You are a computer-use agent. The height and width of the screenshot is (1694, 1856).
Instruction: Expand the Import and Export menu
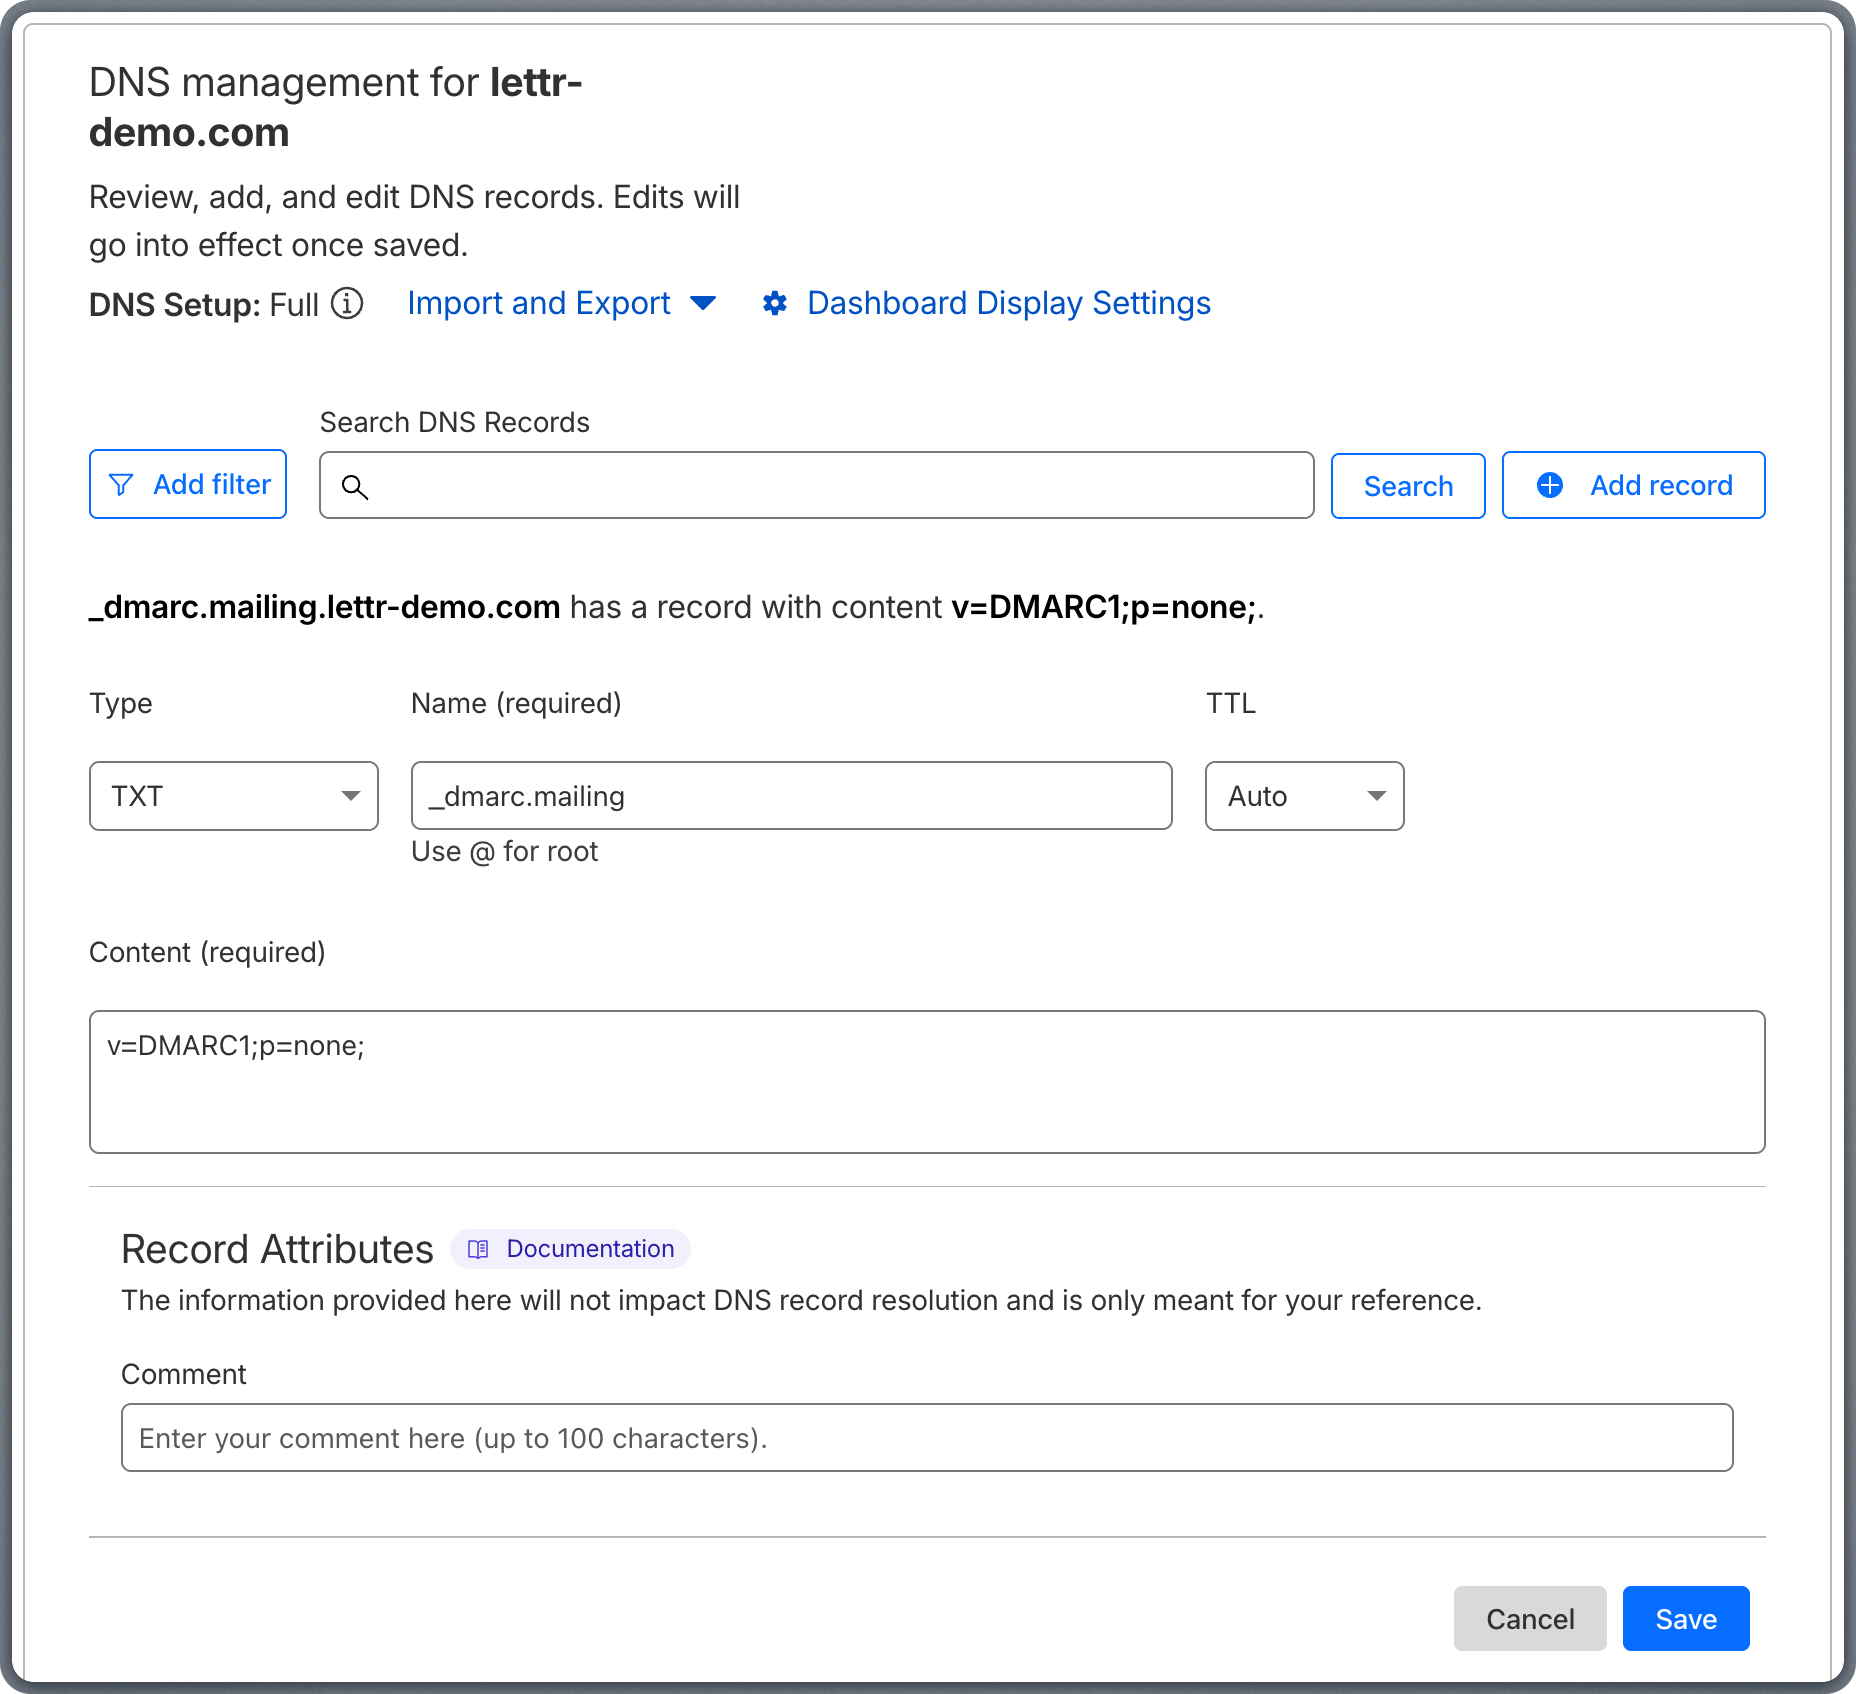point(540,304)
